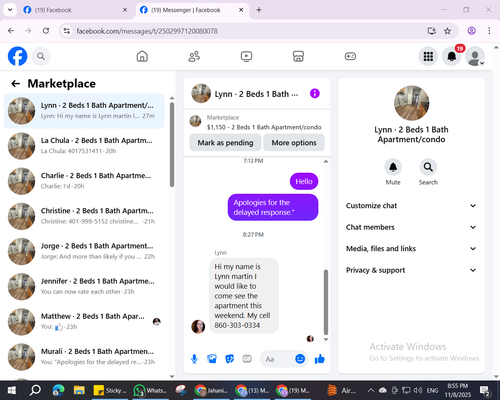
Task: Click the conversation list scrollbar
Action: (172, 144)
